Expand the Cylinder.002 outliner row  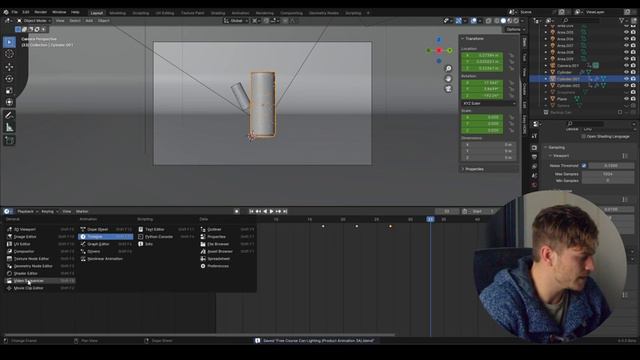[546, 86]
